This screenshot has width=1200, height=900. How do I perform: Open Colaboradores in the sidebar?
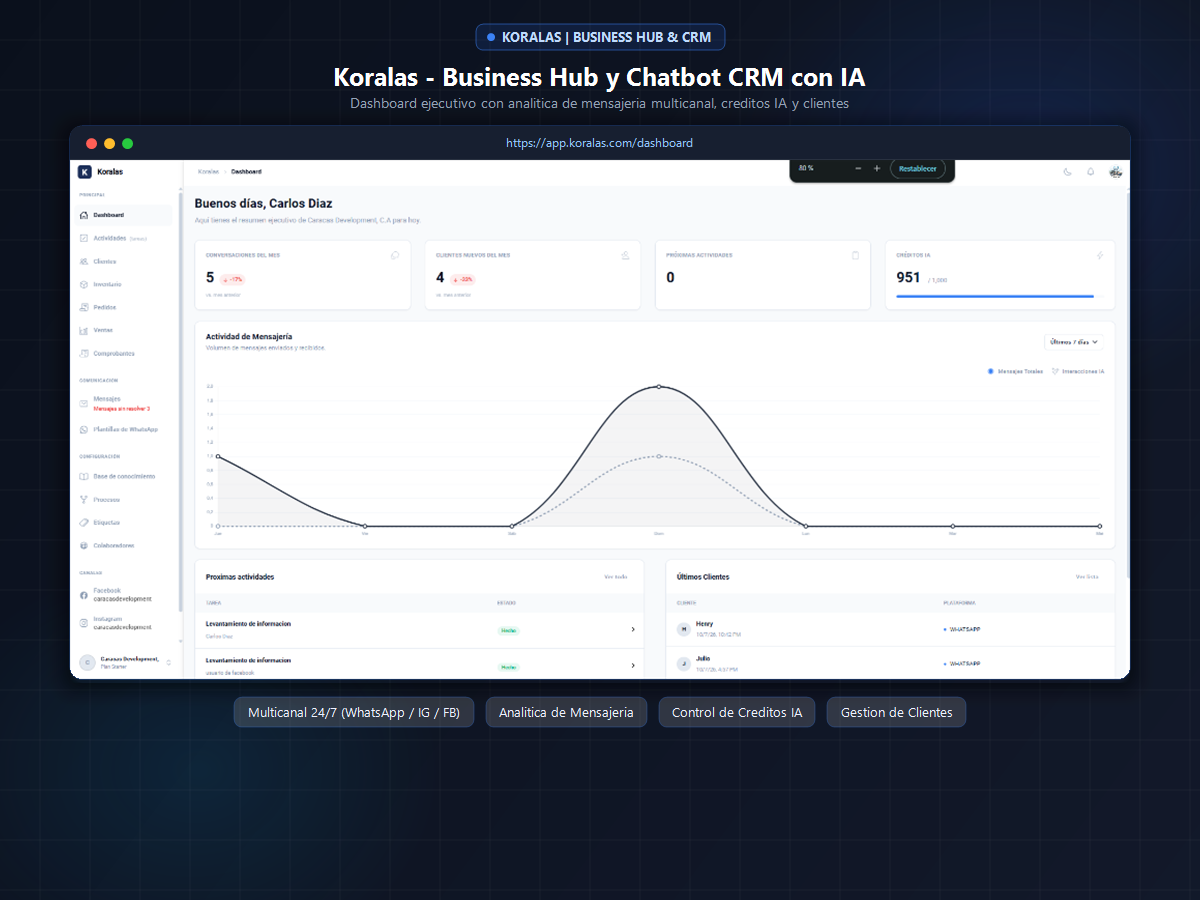pyautogui.click(x=124, y=545)
